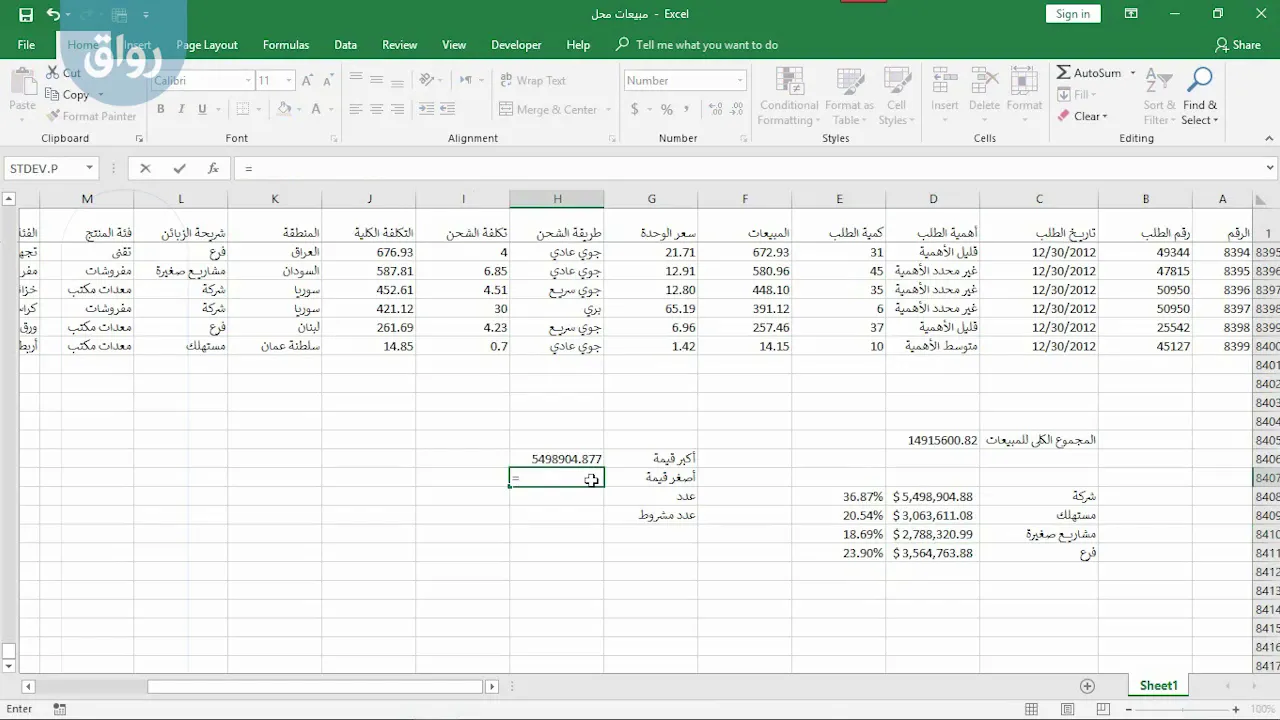1280x720 pixels.
Task: Click the Share button
Action: point(1238,45)
